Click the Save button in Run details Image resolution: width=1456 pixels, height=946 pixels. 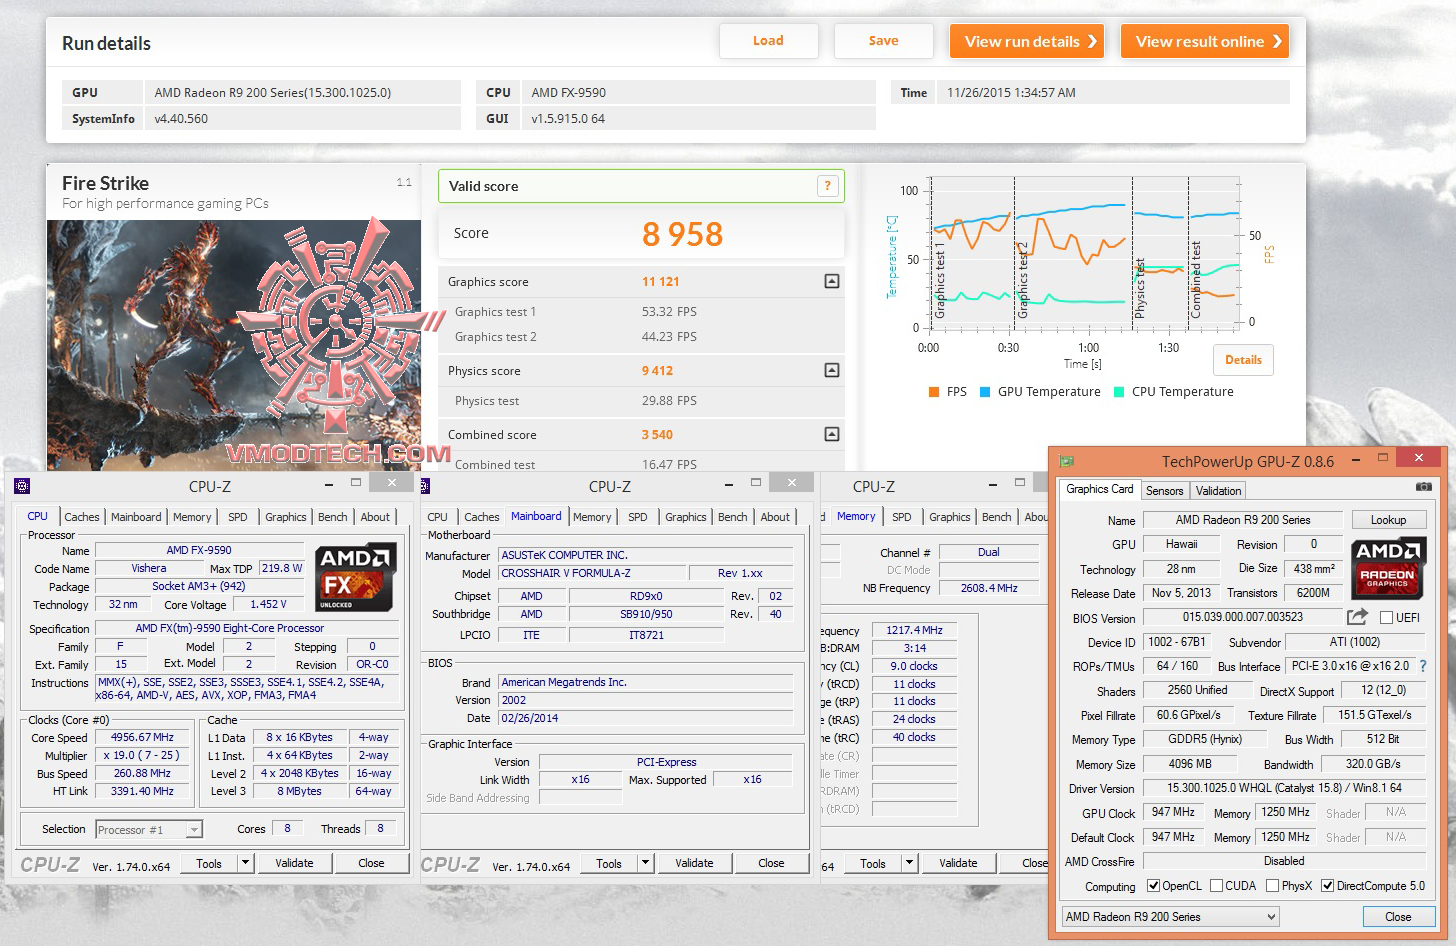(883, 41)
